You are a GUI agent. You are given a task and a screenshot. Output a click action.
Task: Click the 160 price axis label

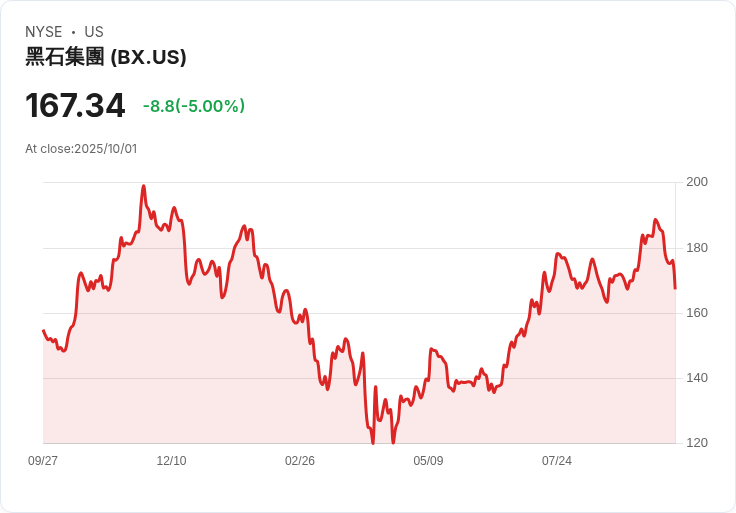(x=697, y=313)
